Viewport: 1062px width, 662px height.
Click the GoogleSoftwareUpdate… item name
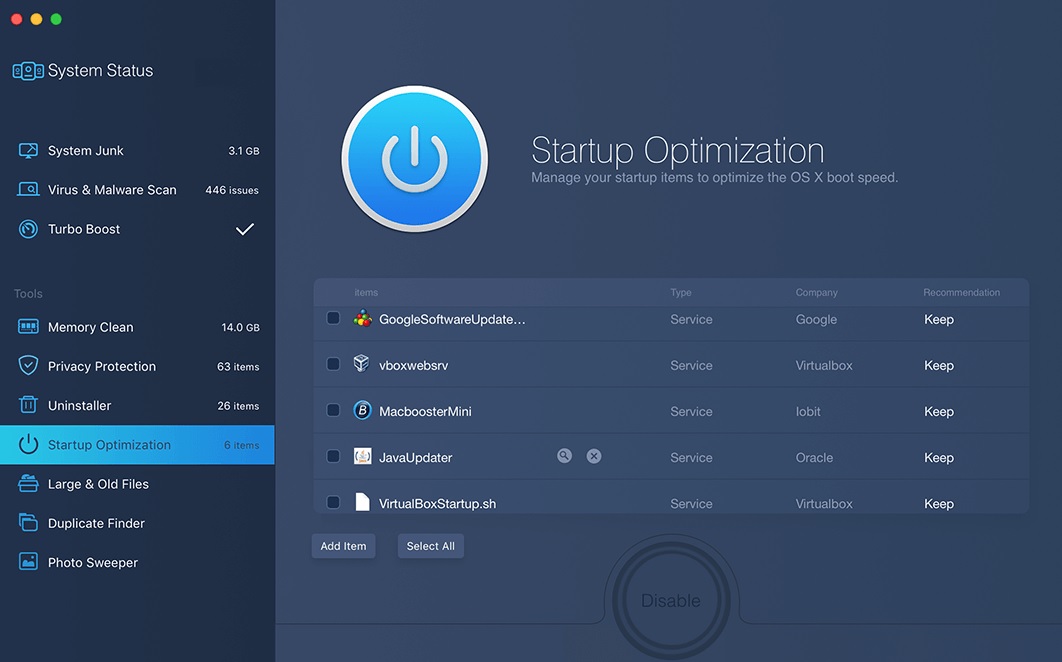point(452,319)
